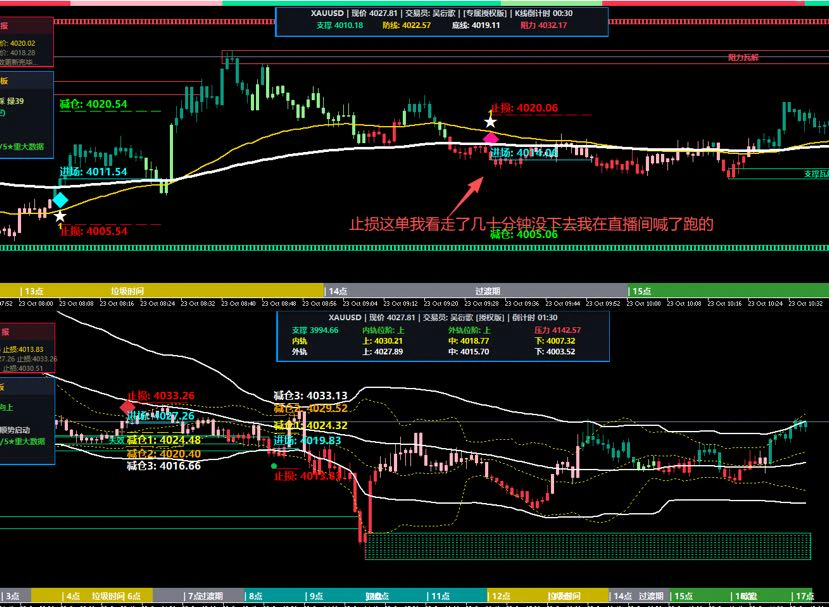Select the red annotation text about 止损
The image size is (829, 607).
coord(531,224)
